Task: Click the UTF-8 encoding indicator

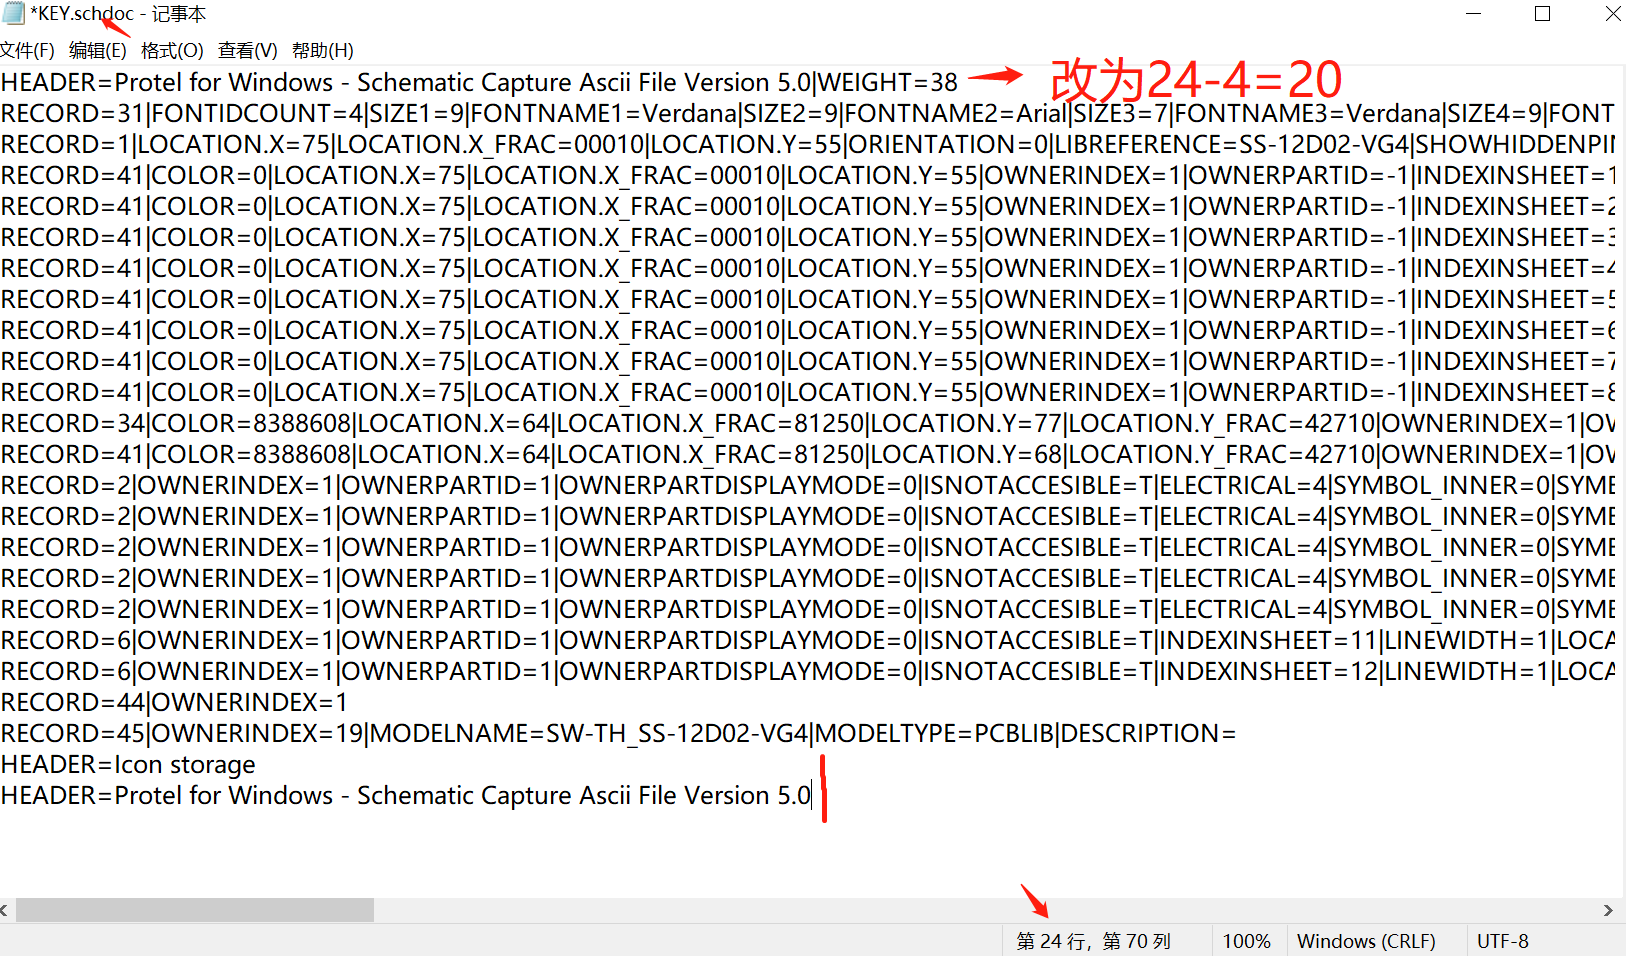Action: point(1503,940)
